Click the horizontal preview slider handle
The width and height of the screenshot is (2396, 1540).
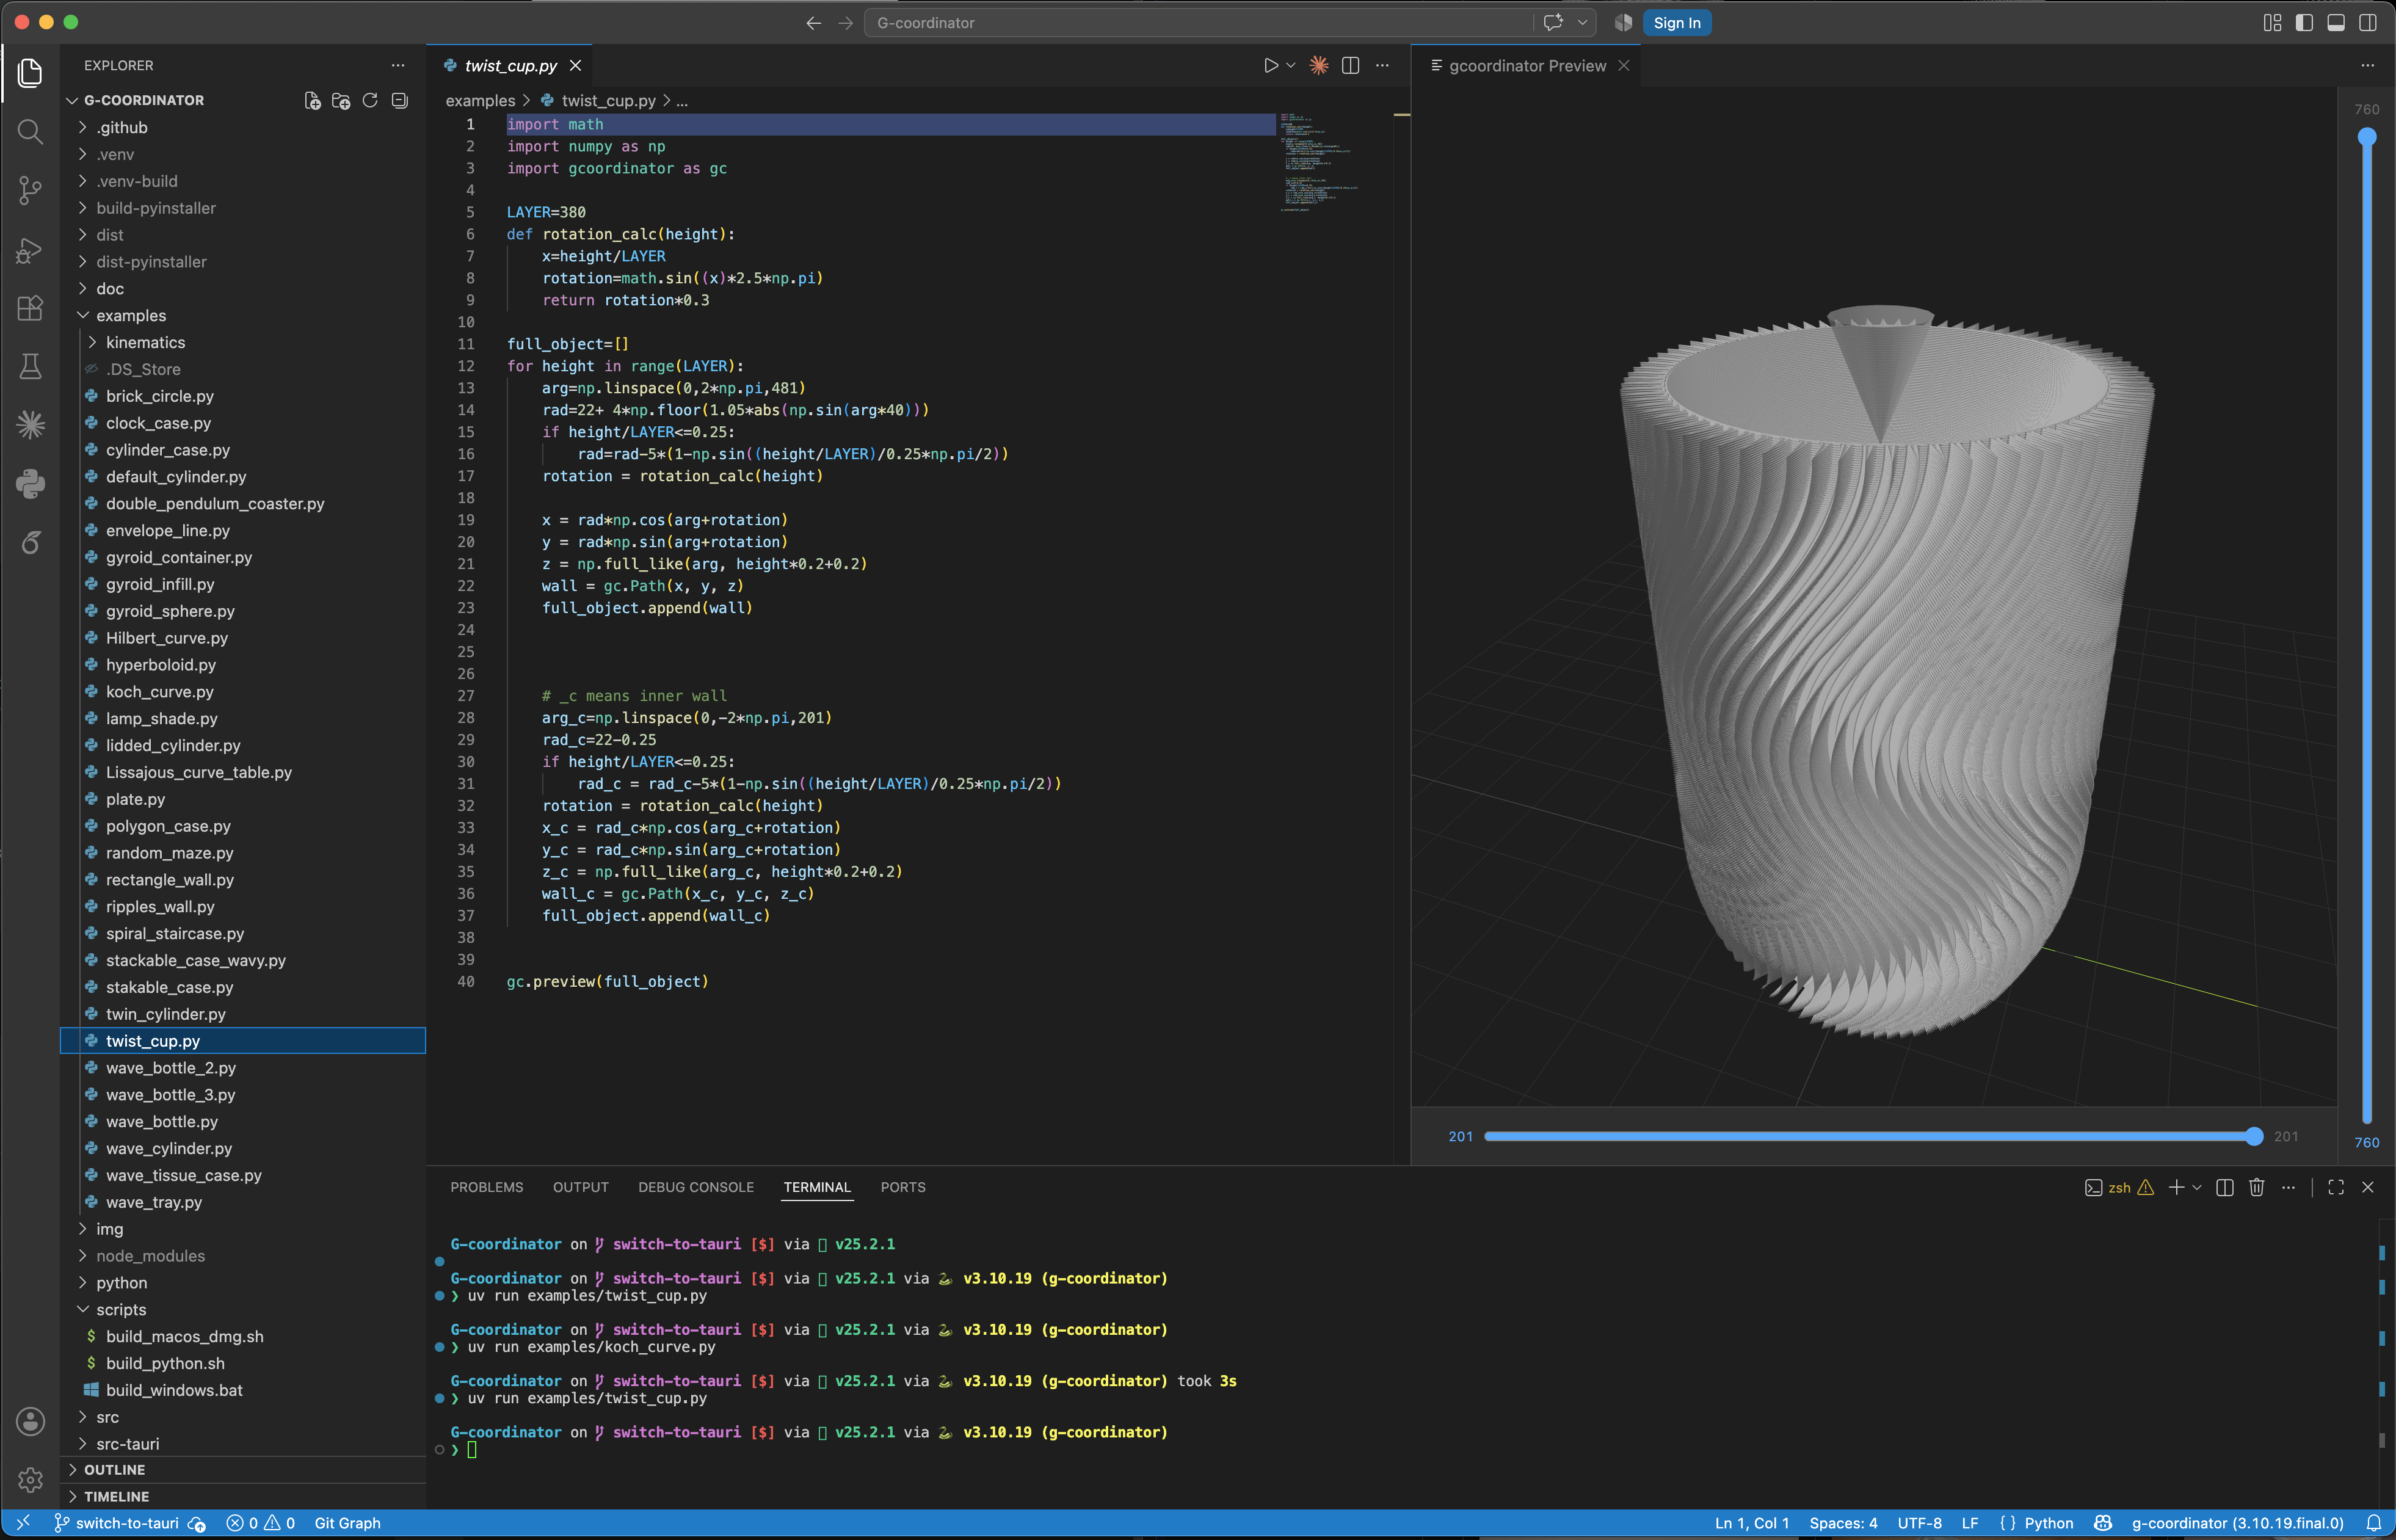point(2253,1136)
